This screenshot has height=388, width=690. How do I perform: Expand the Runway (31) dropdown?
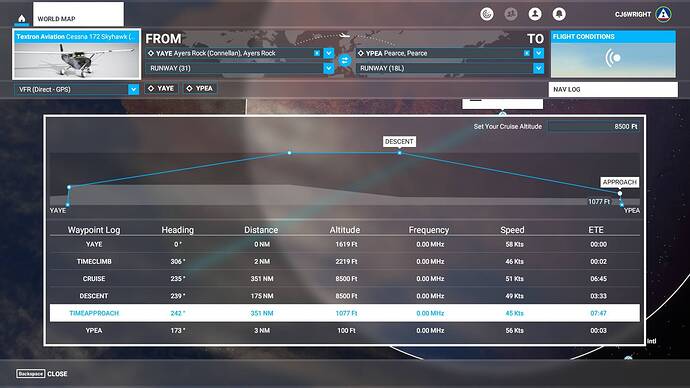click(x=329, y=68)
